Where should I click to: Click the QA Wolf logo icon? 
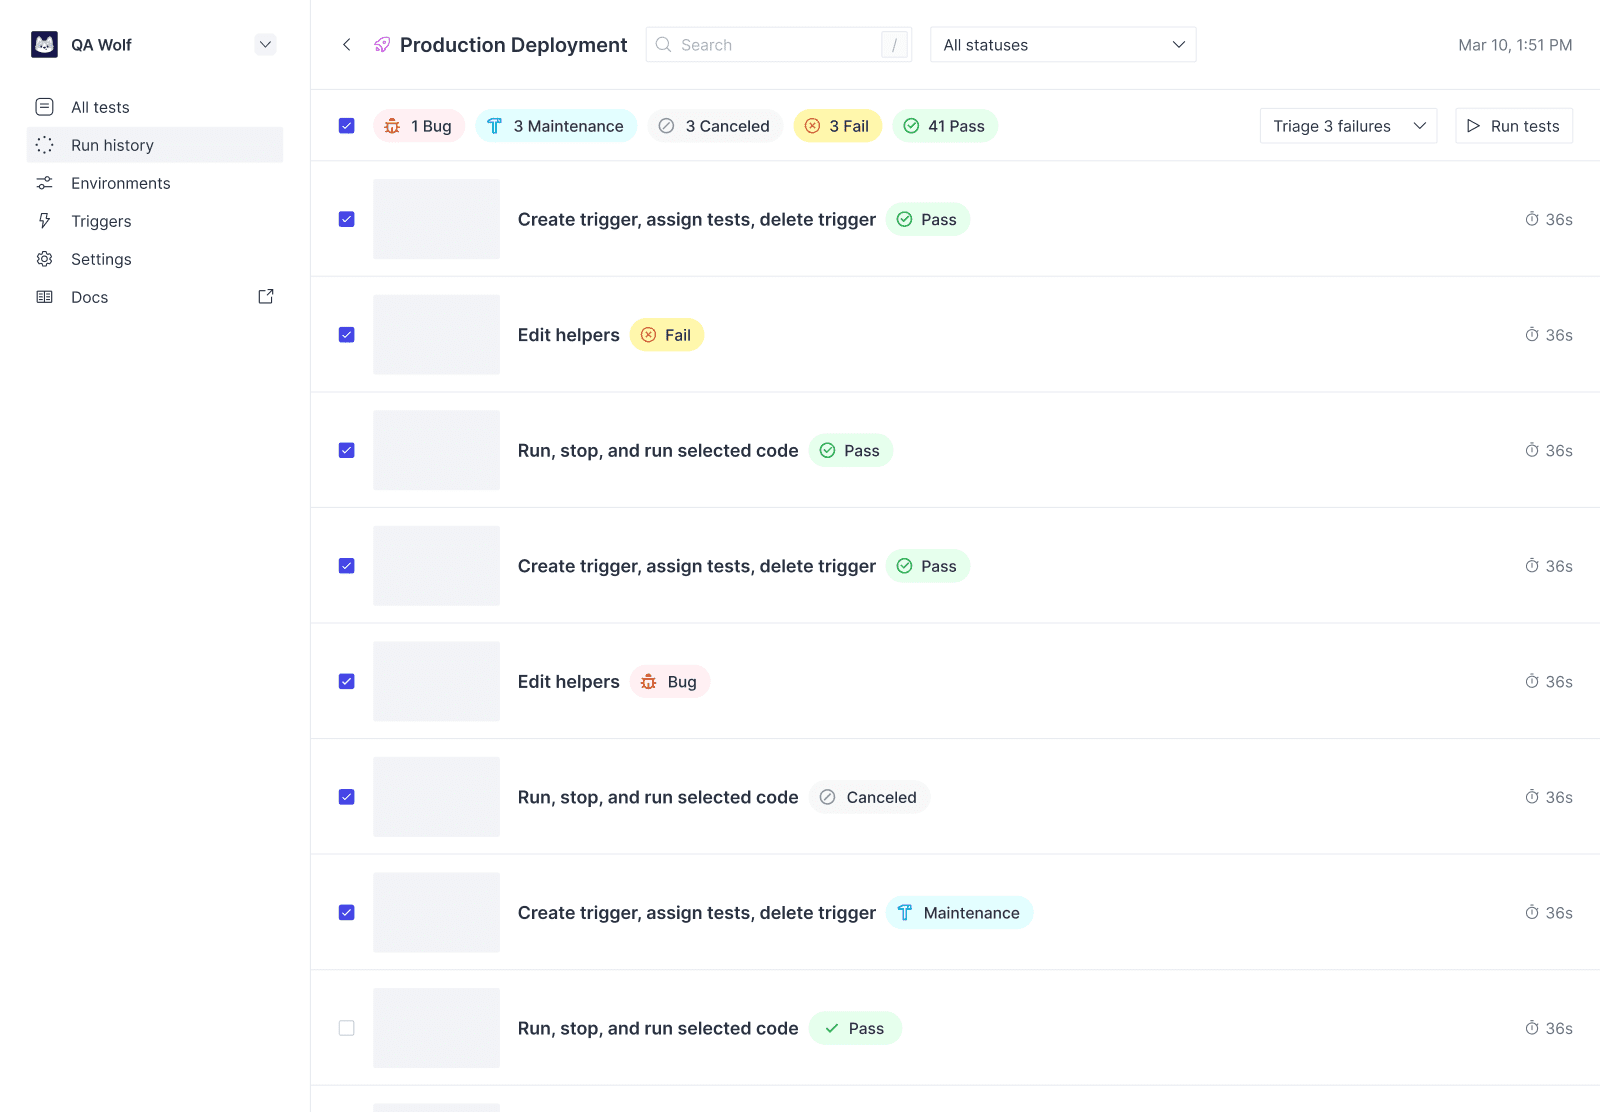click(44, 44)
